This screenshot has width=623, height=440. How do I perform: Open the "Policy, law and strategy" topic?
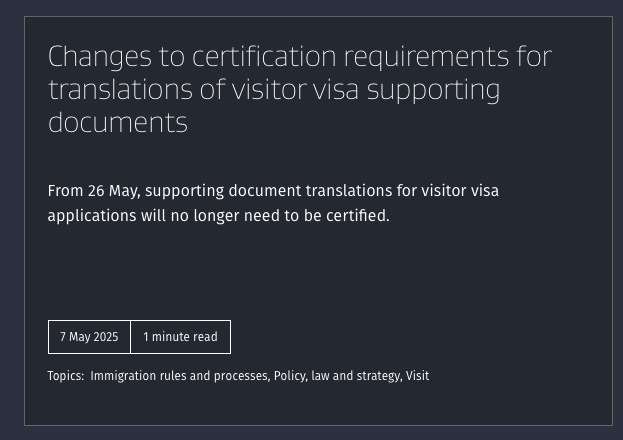click(x=338, y=376)
